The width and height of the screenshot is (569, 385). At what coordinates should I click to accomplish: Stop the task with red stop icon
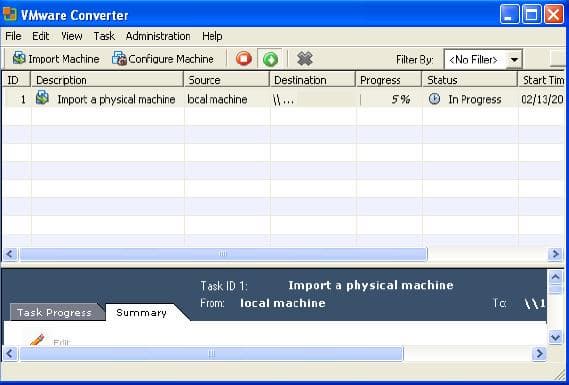[x=243, y=59]
